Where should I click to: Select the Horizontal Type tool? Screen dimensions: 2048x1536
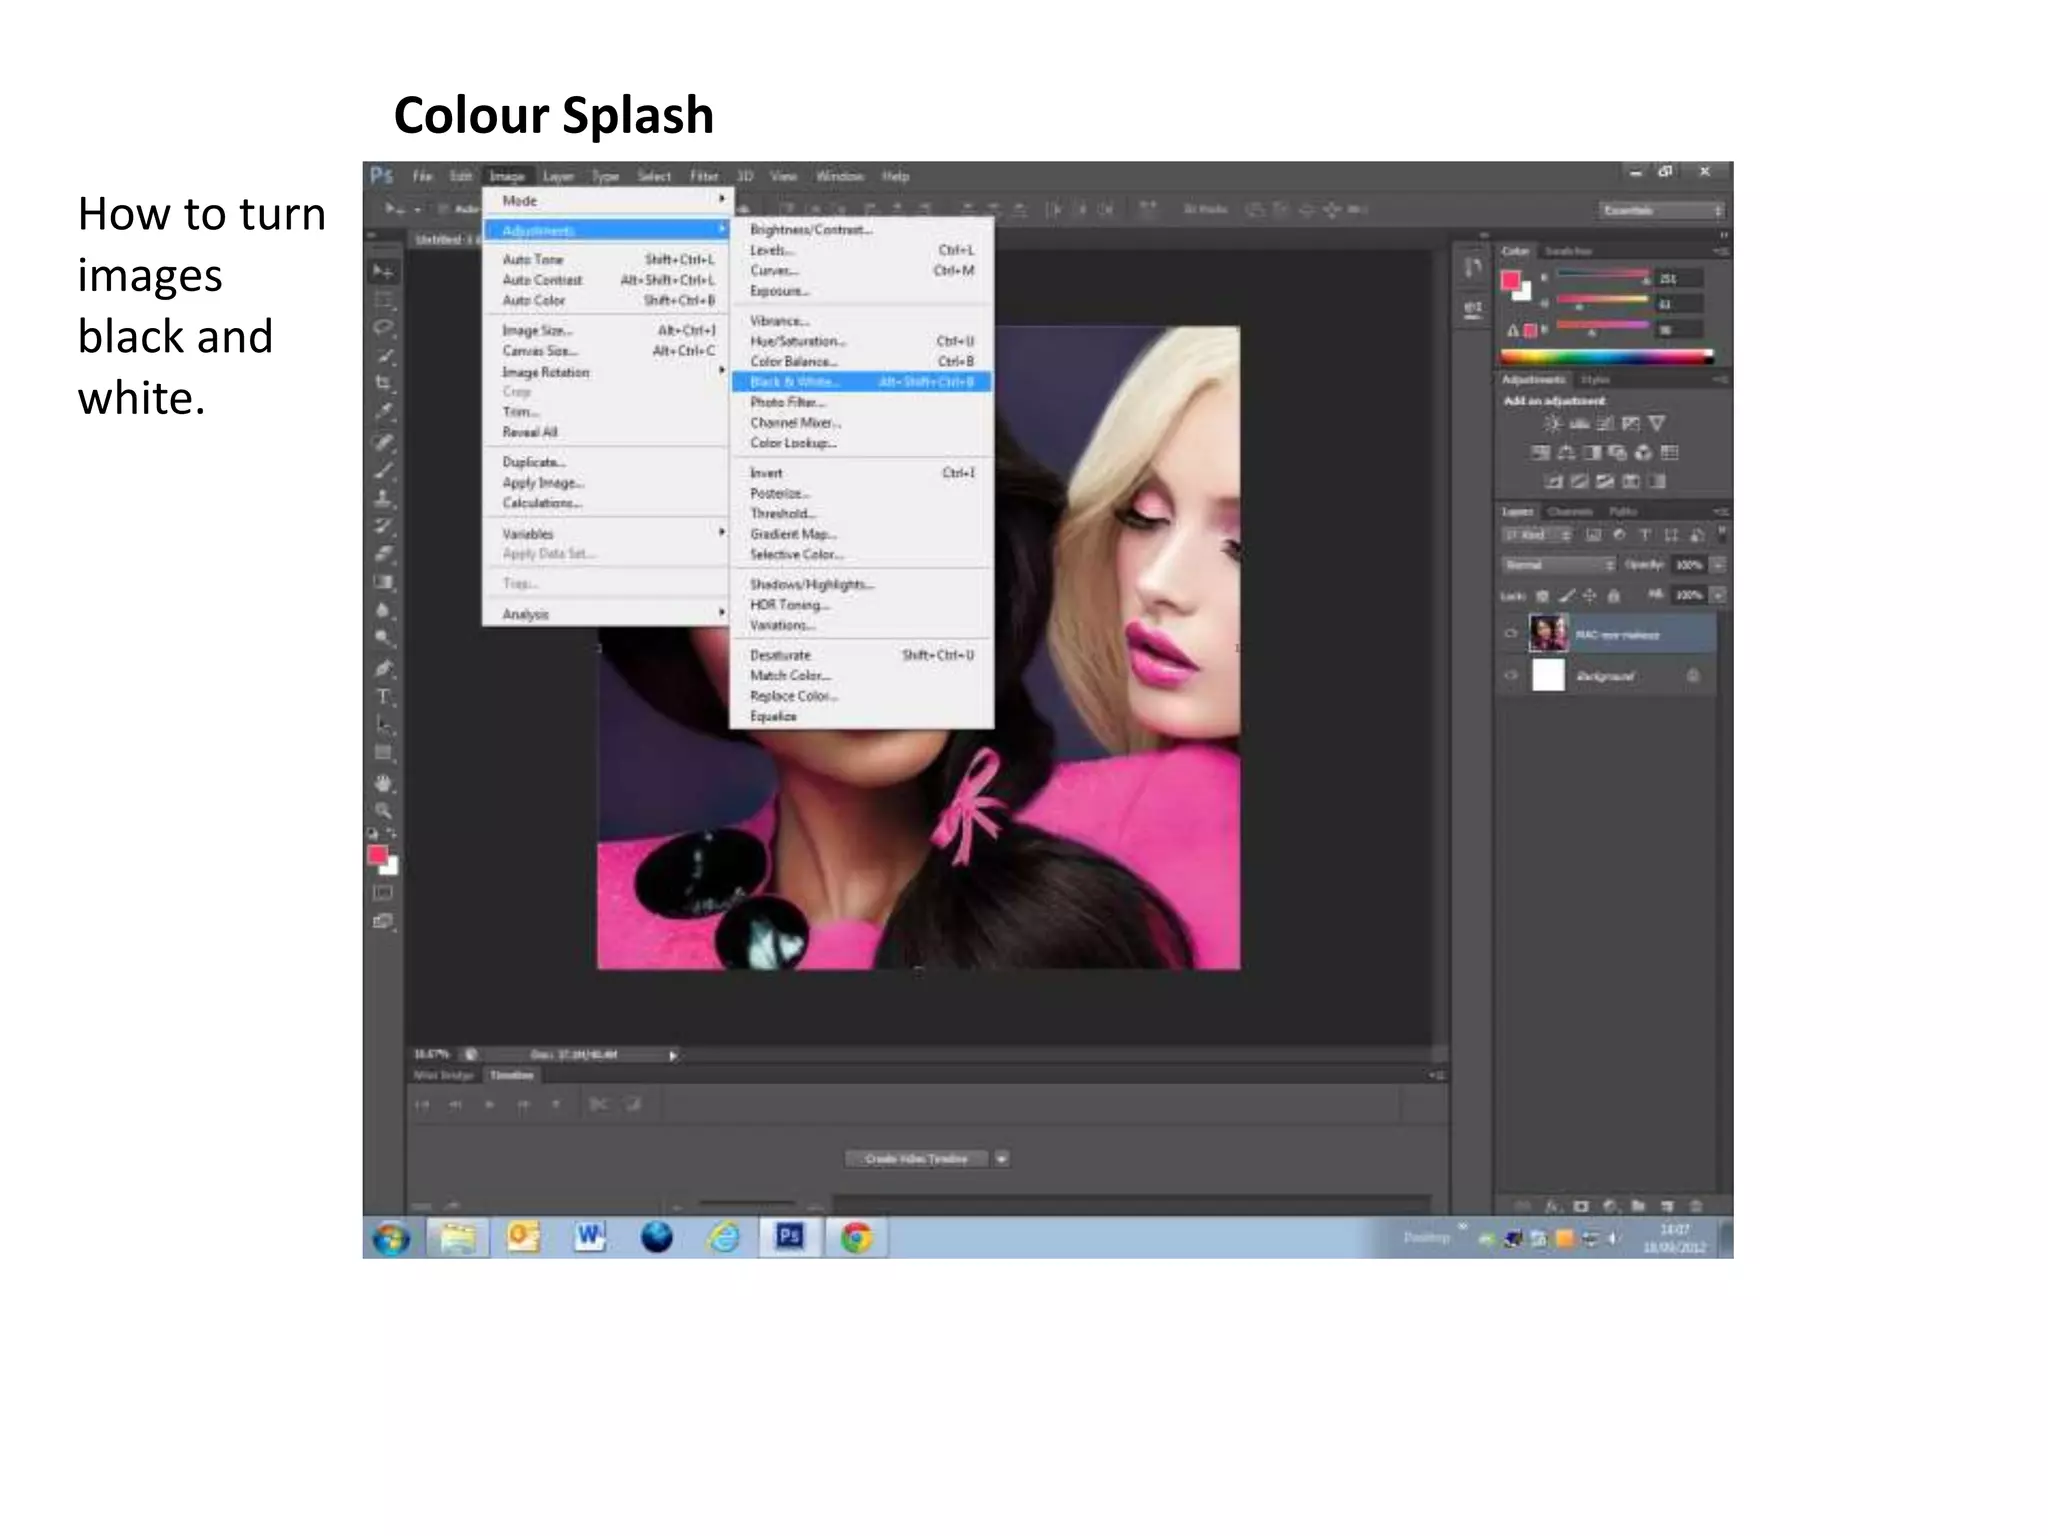(x=383, y=696)
